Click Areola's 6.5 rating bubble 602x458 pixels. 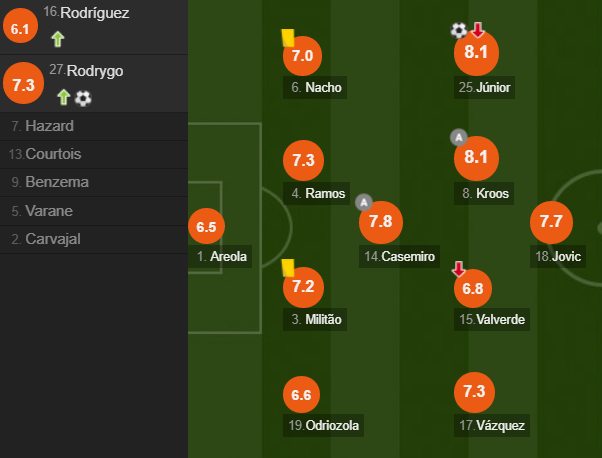[x=207, y=226]
